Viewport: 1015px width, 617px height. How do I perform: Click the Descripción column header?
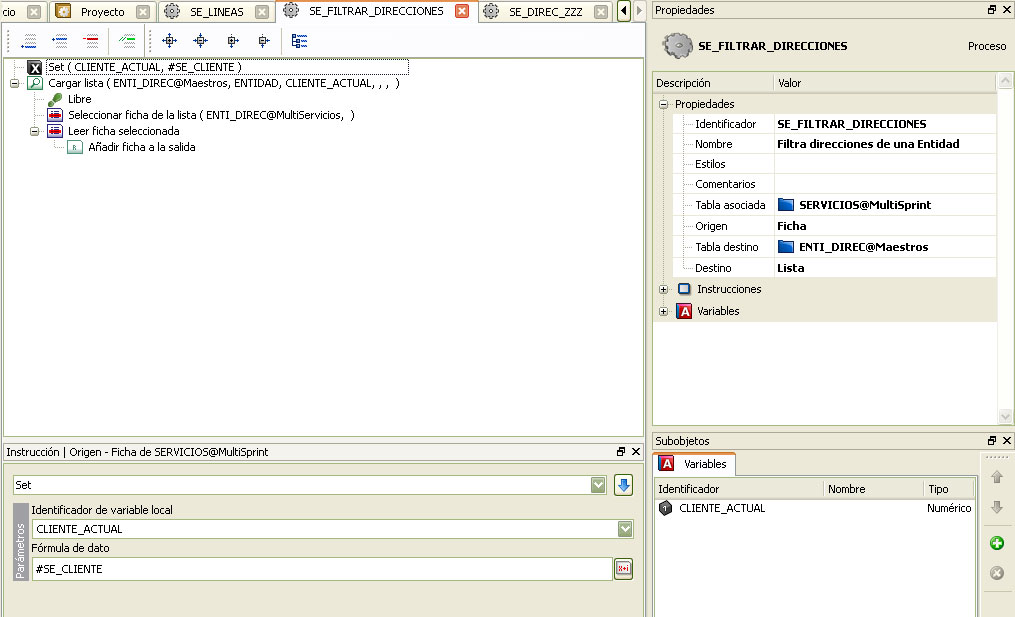713,83
